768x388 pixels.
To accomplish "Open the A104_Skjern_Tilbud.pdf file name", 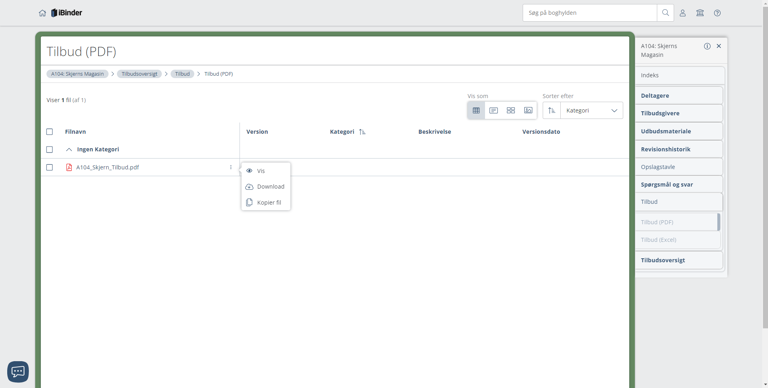I will tap(107, 168).
